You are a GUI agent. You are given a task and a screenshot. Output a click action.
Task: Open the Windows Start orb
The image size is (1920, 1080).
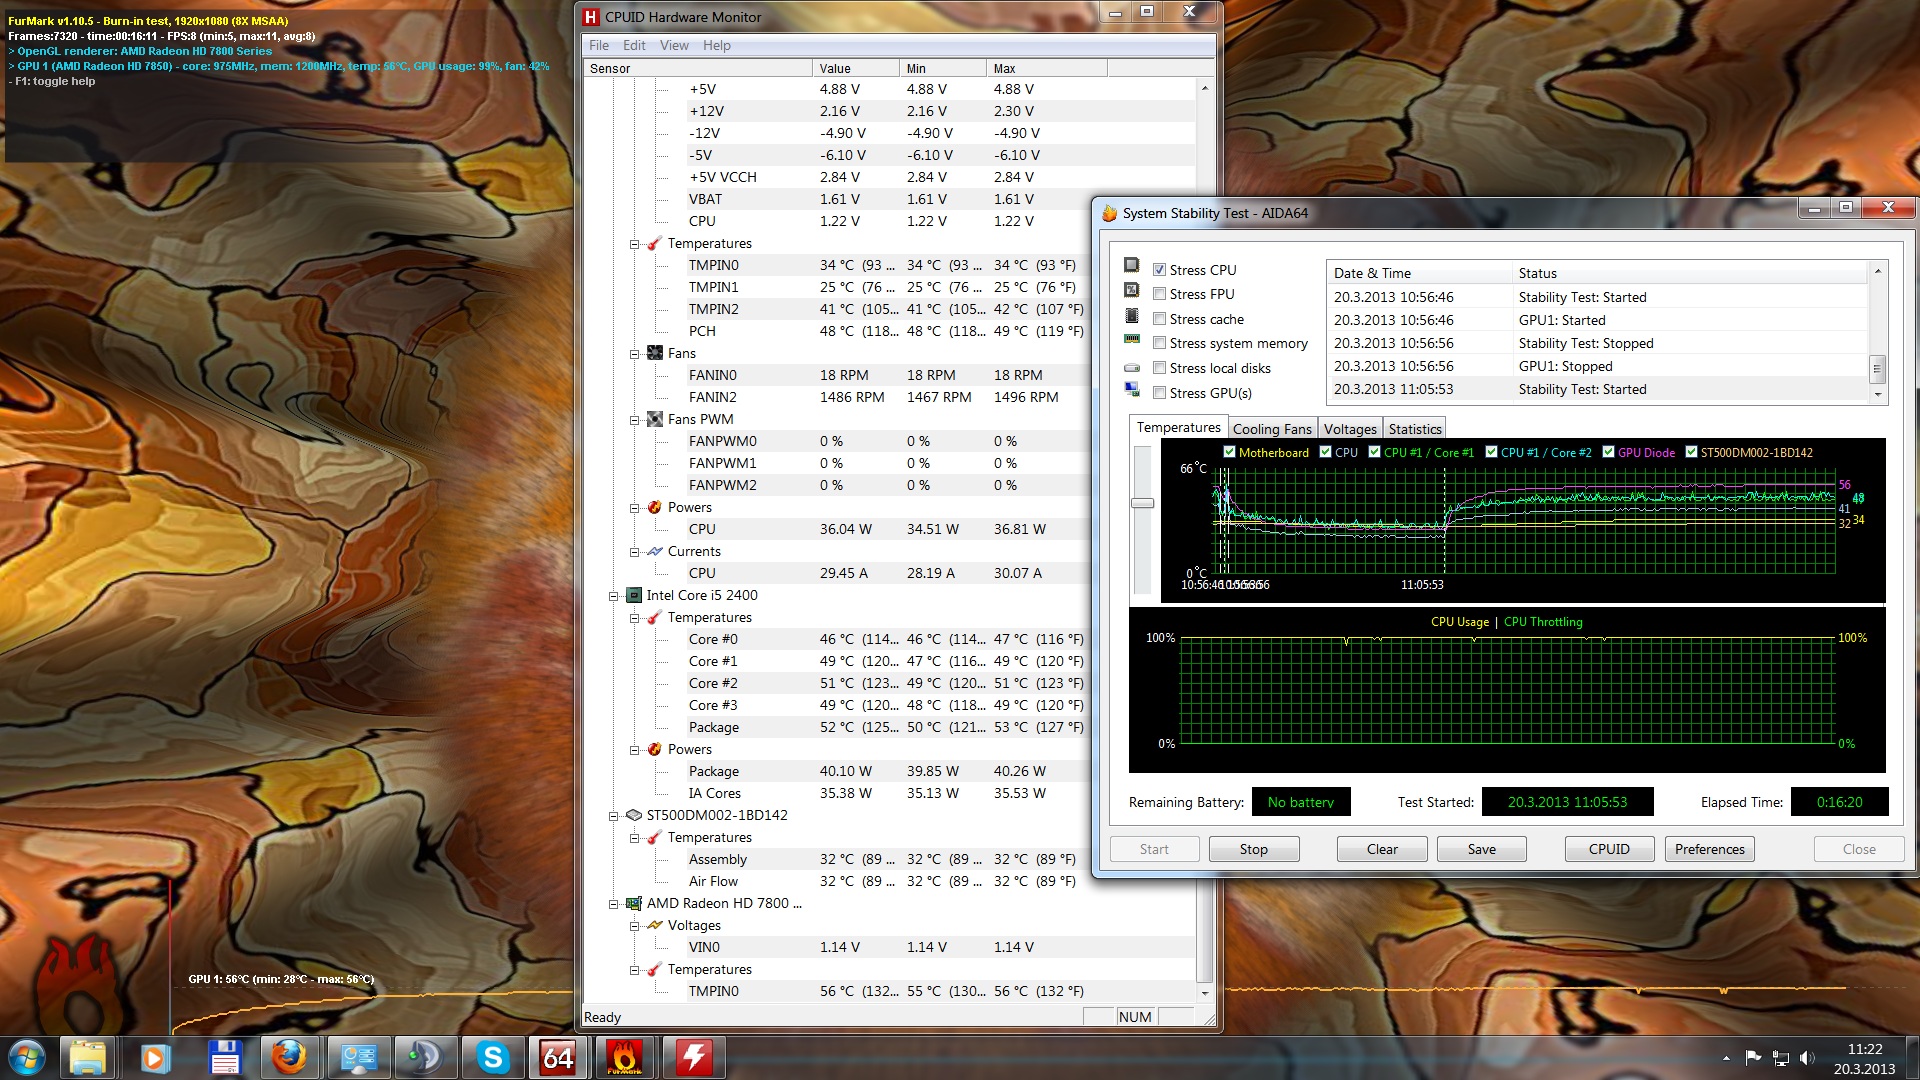click(x=26, y=1058)
